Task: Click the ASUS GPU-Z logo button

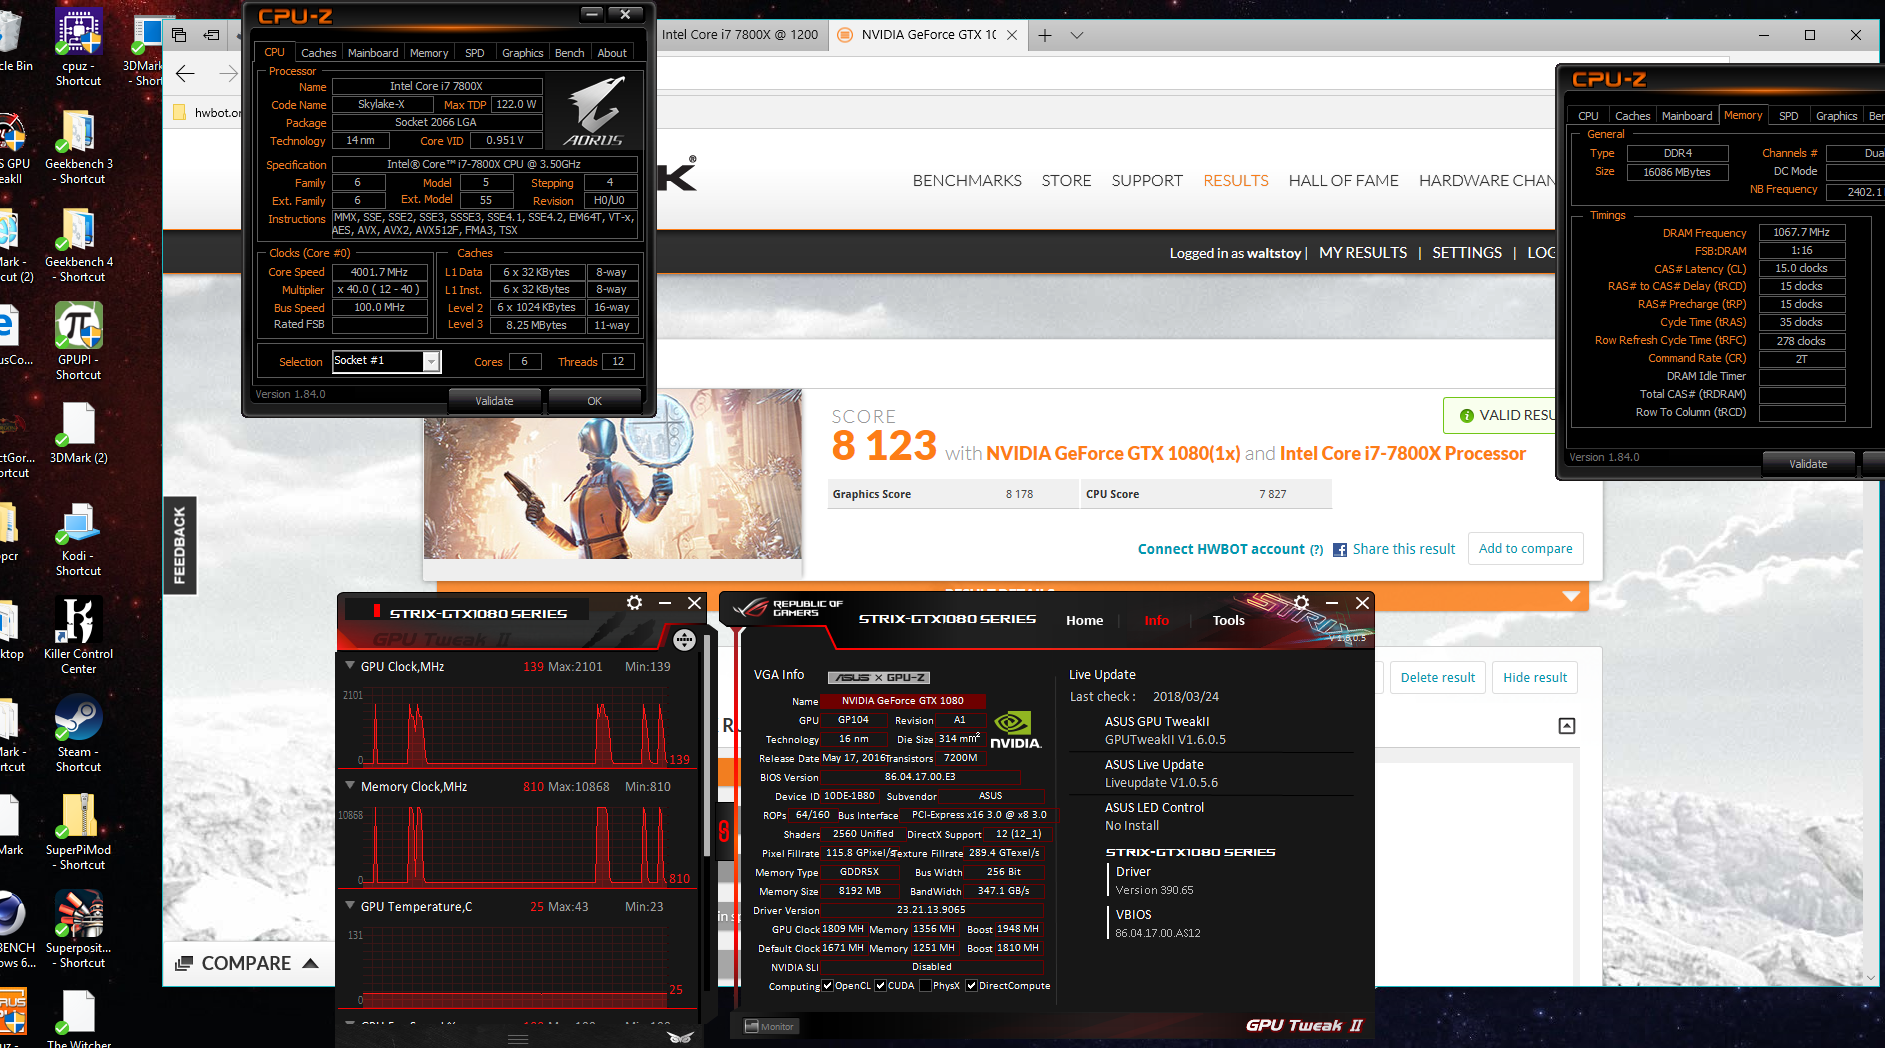Action: 880,677
